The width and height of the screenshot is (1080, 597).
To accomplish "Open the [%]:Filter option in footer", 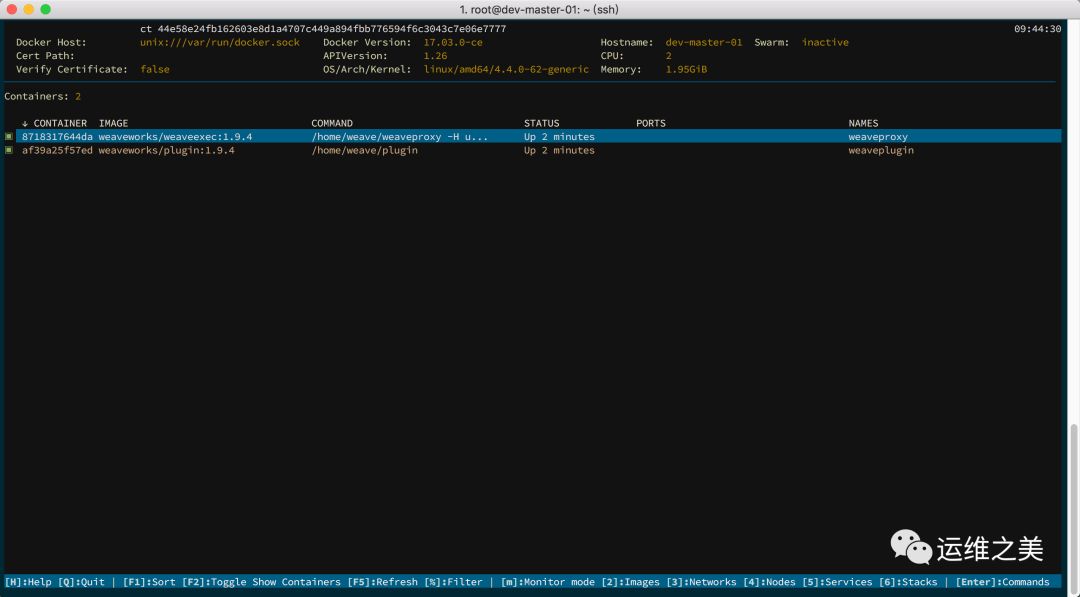I will [453, 582].
